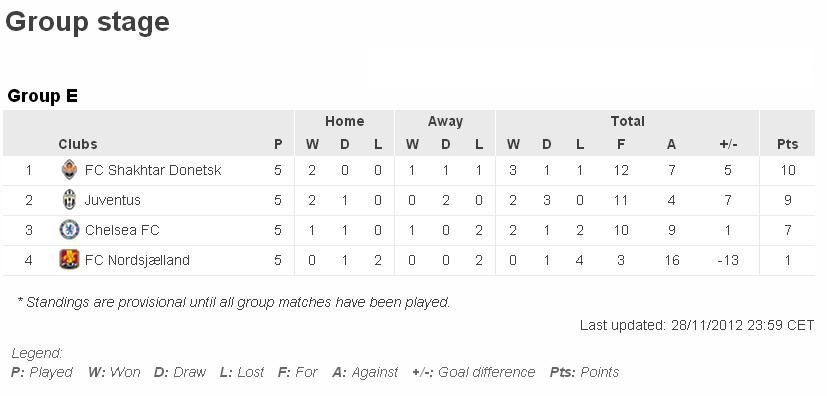827x396 pixels.
Task: Click the Group E heading
Action: pyautogui.click(x=43, y=96)
